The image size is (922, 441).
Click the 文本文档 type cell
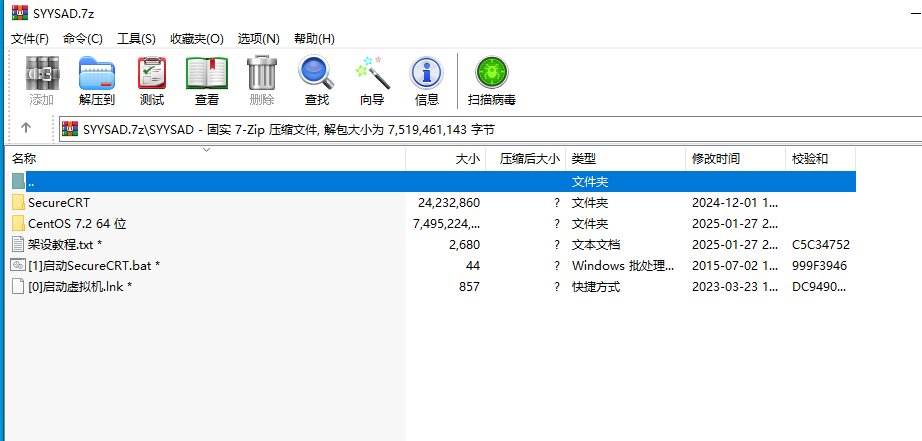pos(596,245)
